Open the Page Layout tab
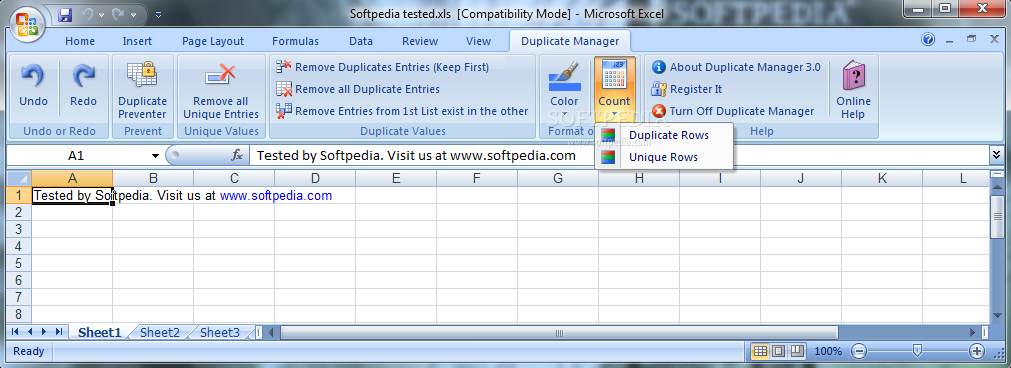 [213, 41]
